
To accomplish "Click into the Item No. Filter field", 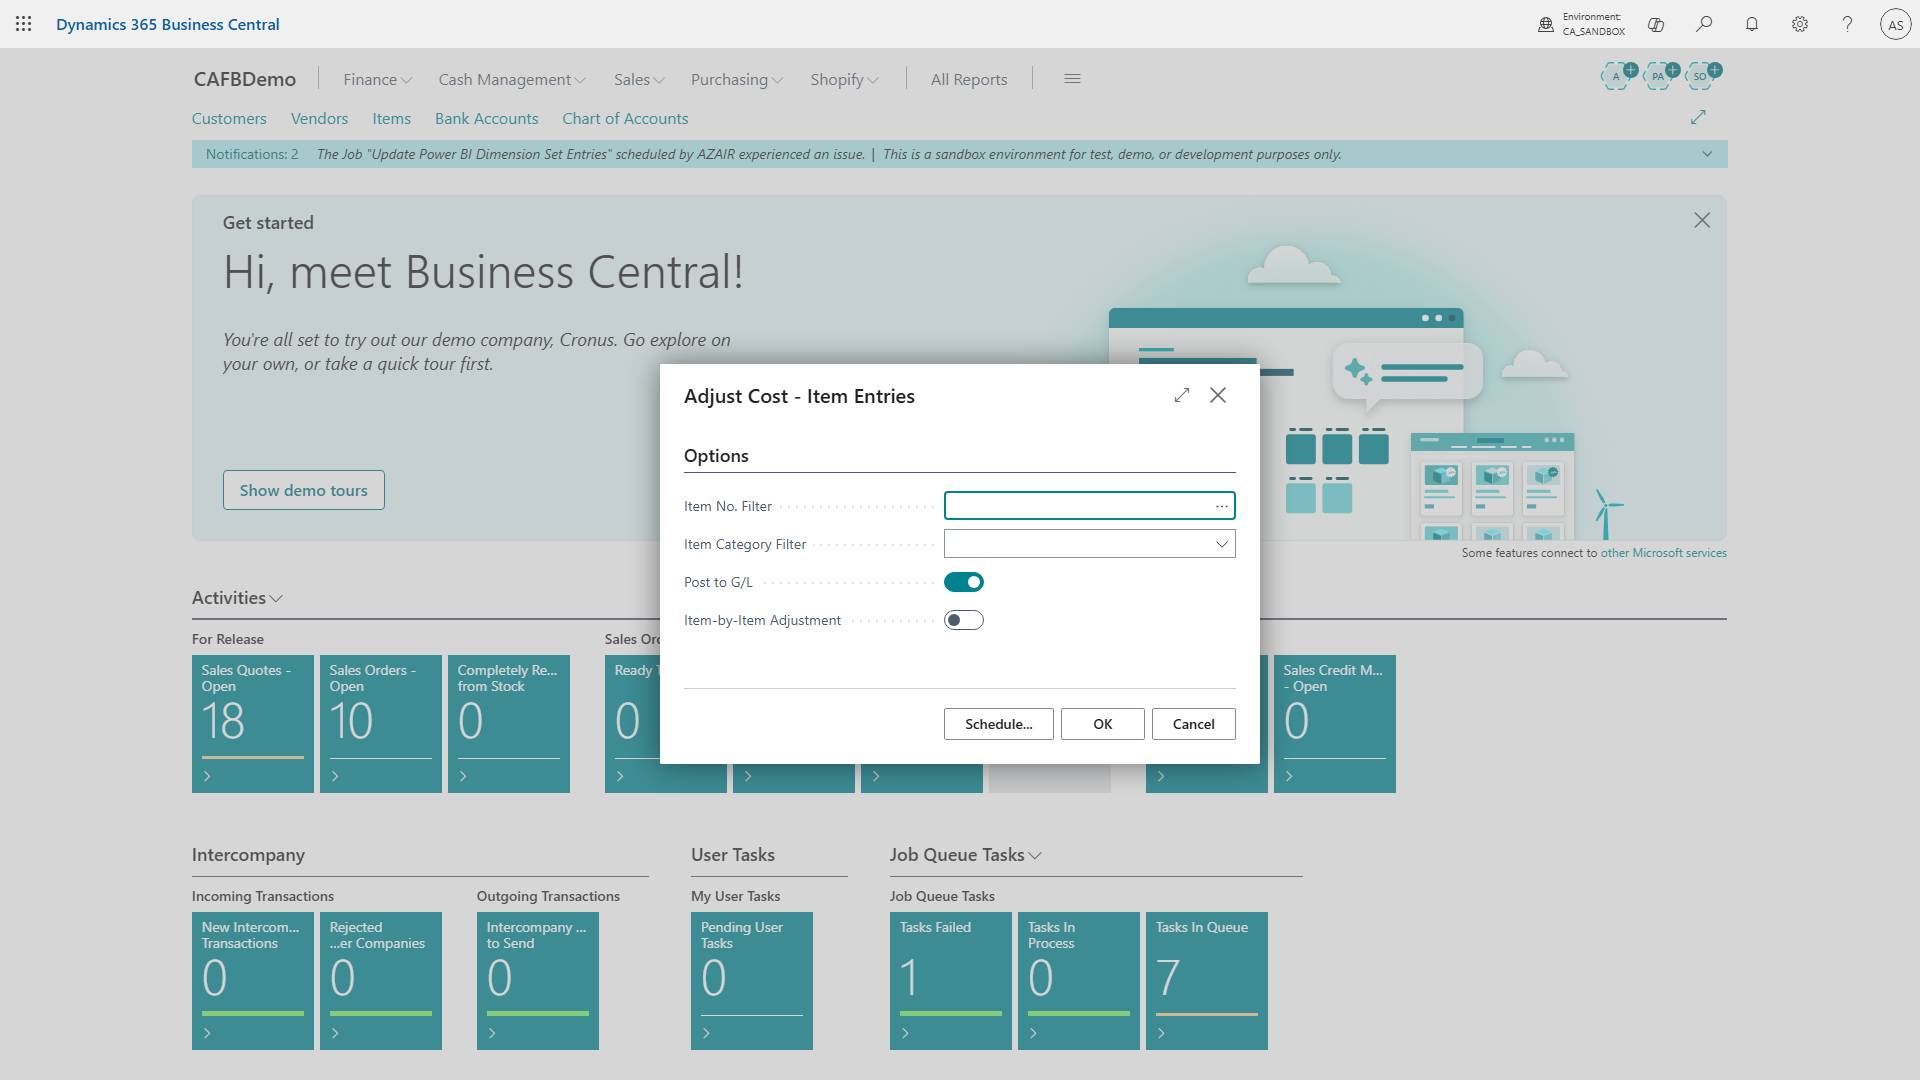I will (1075, 506).
